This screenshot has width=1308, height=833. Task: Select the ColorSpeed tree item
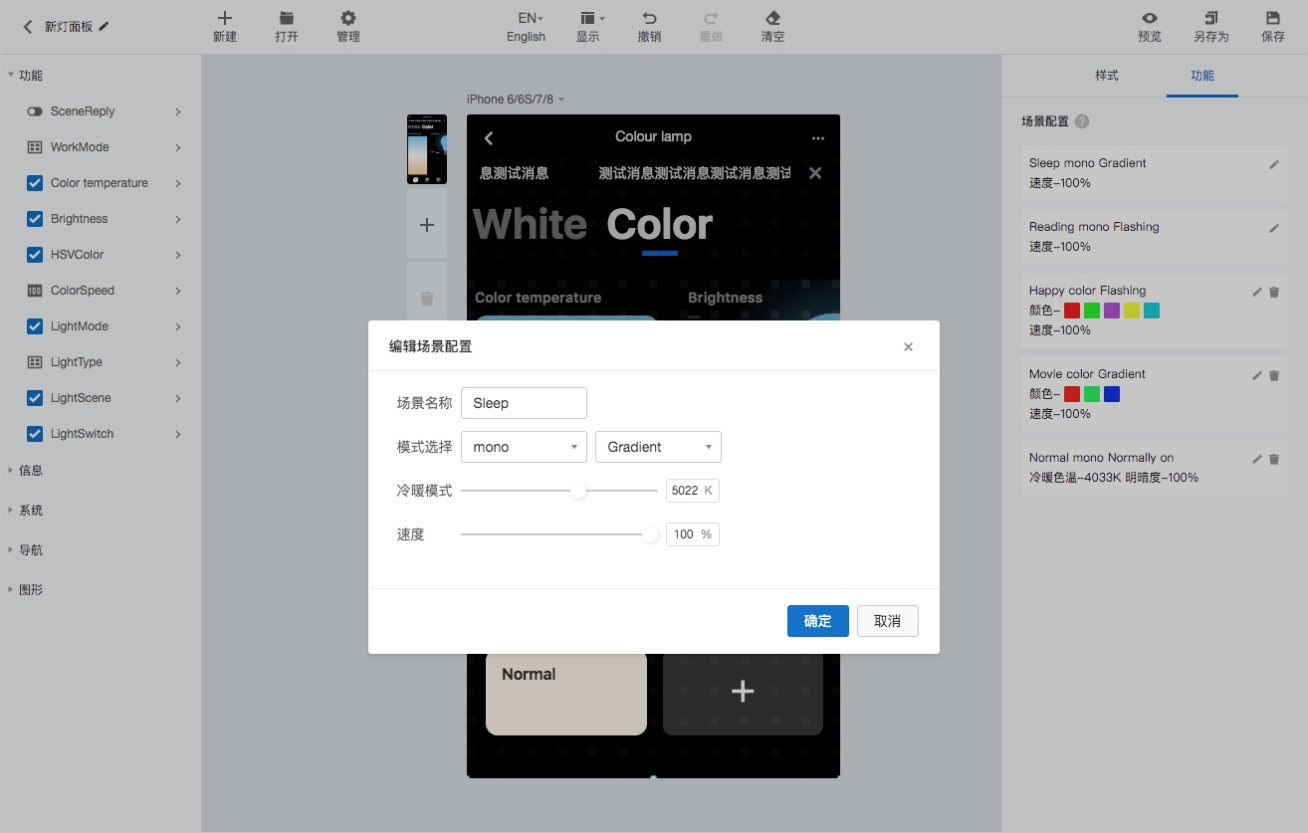click(83, 291)
